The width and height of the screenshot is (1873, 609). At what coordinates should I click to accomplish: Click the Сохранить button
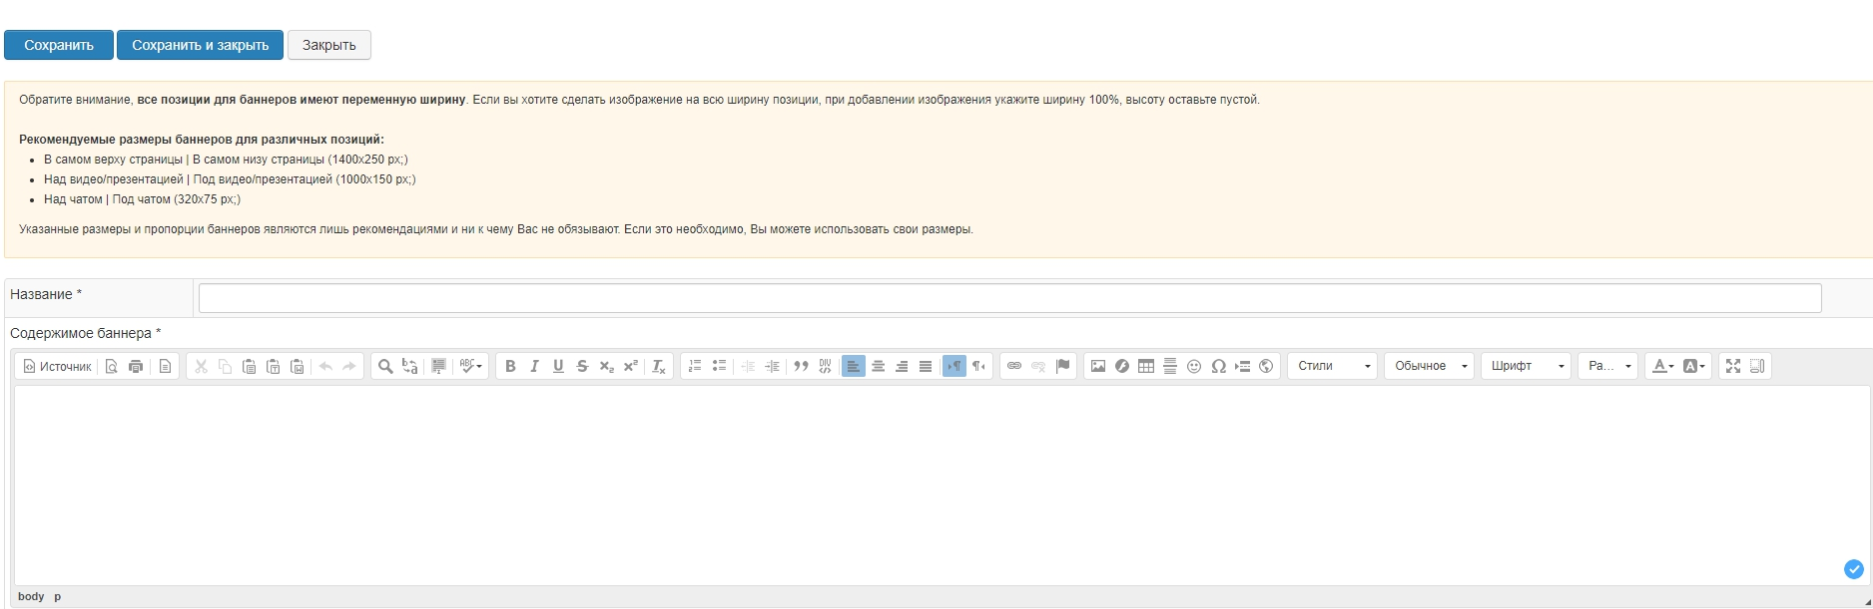coord(59,45)
